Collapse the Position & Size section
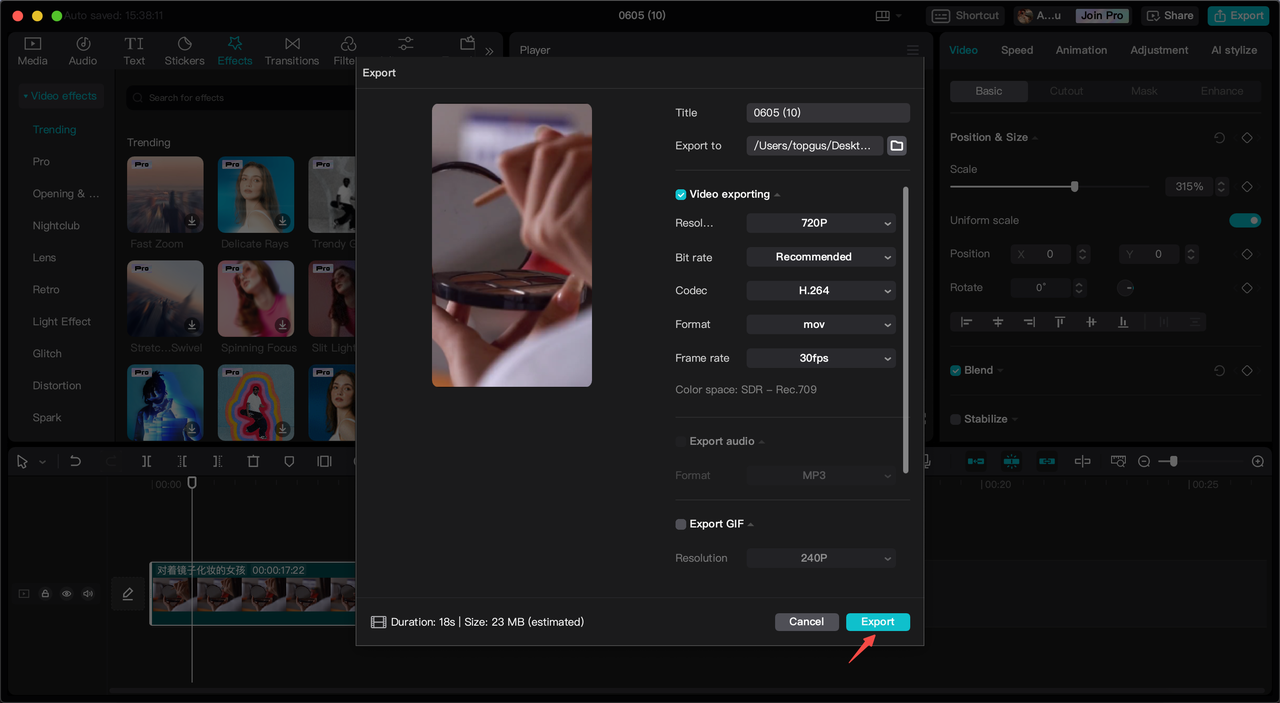This screenshot has width=1280, height=703. pyautogui.click(x=1035, y=138)
